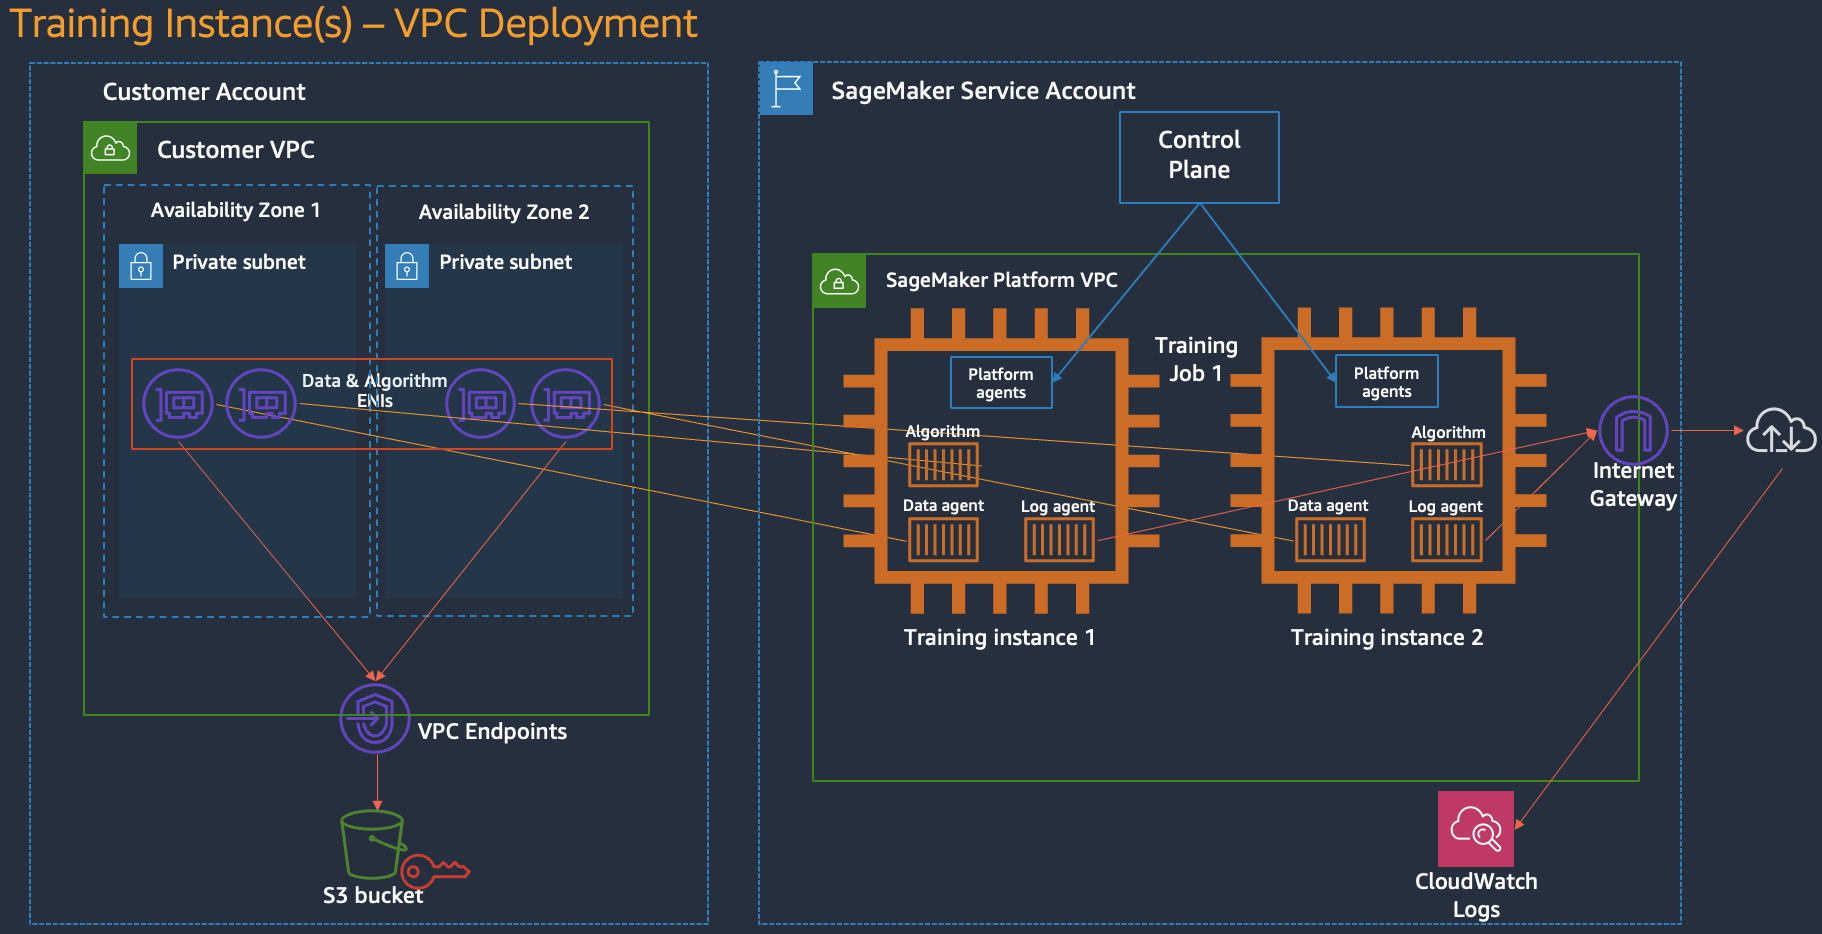1822x934 pixels.
Task: Click the second ENI icon in Availability Zone 1
Action: [x=261, y=404]
